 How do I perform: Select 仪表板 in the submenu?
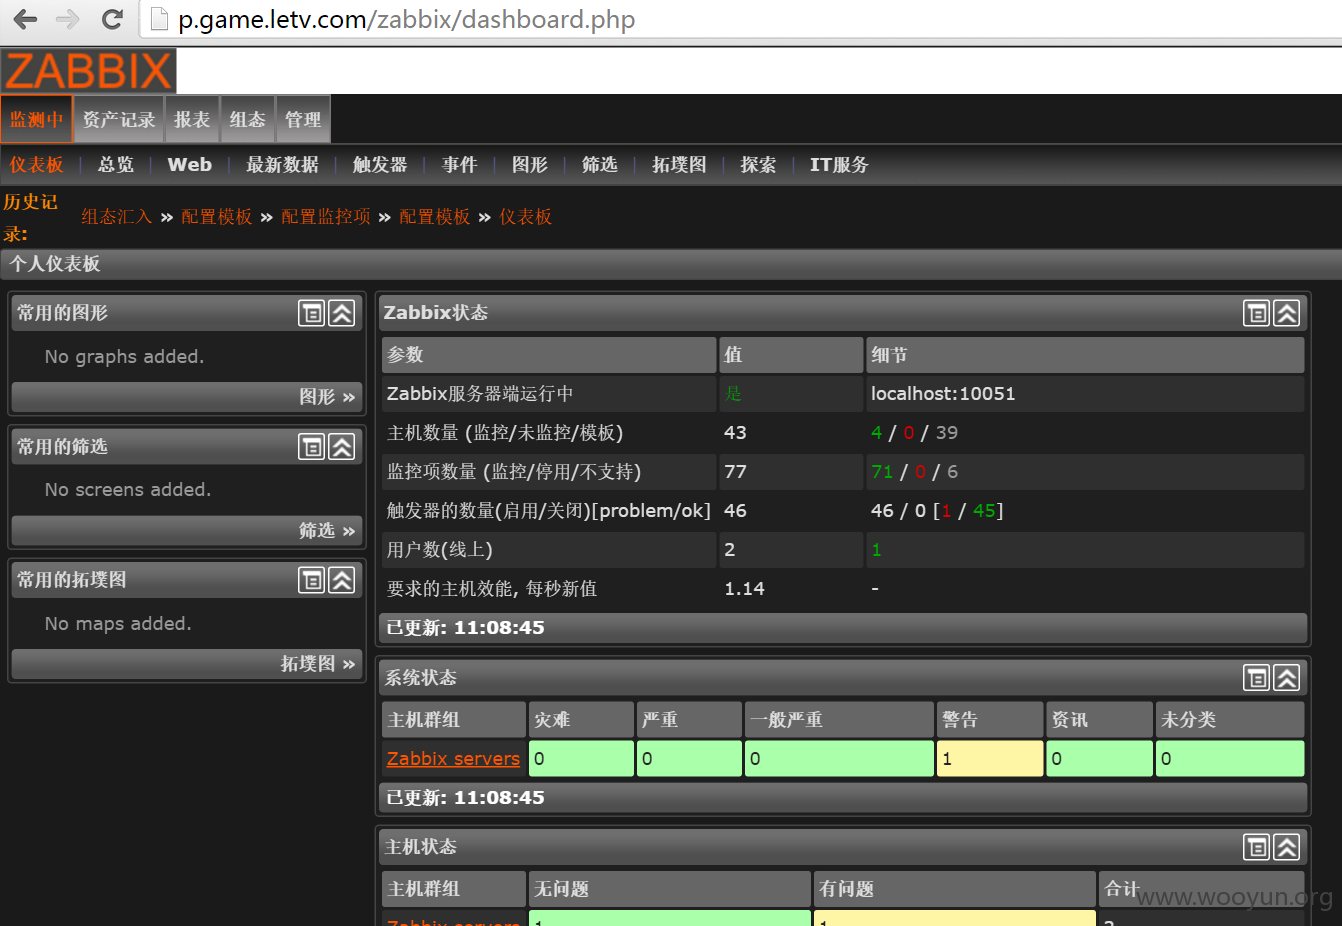click(x=37, y=165)
